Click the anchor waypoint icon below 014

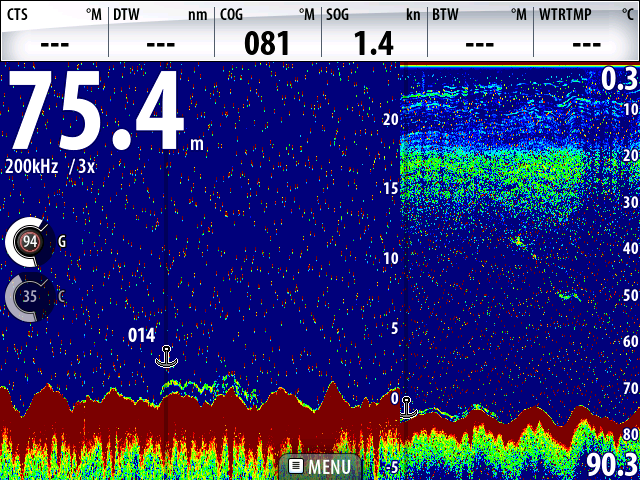tap(168, 356)
